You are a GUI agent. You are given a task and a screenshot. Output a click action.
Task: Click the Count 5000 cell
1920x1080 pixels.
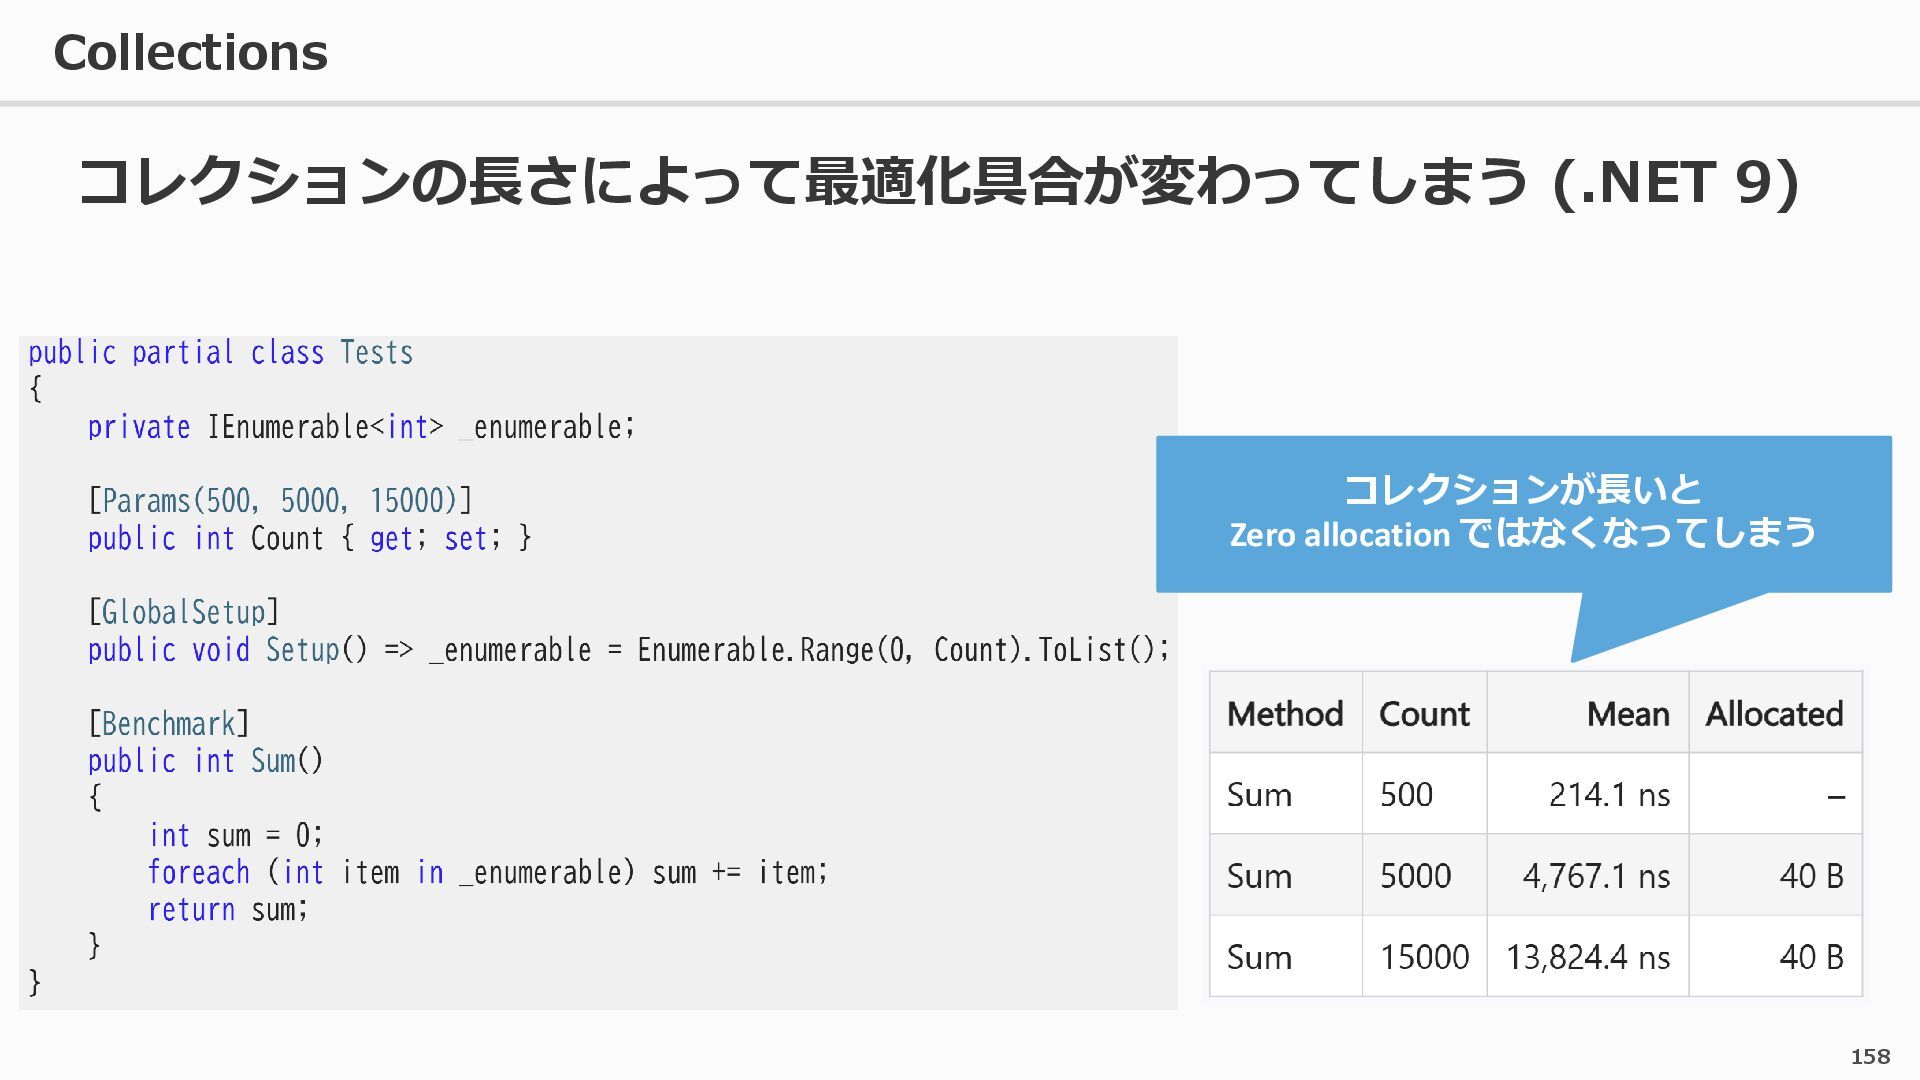click(1415, 876)
